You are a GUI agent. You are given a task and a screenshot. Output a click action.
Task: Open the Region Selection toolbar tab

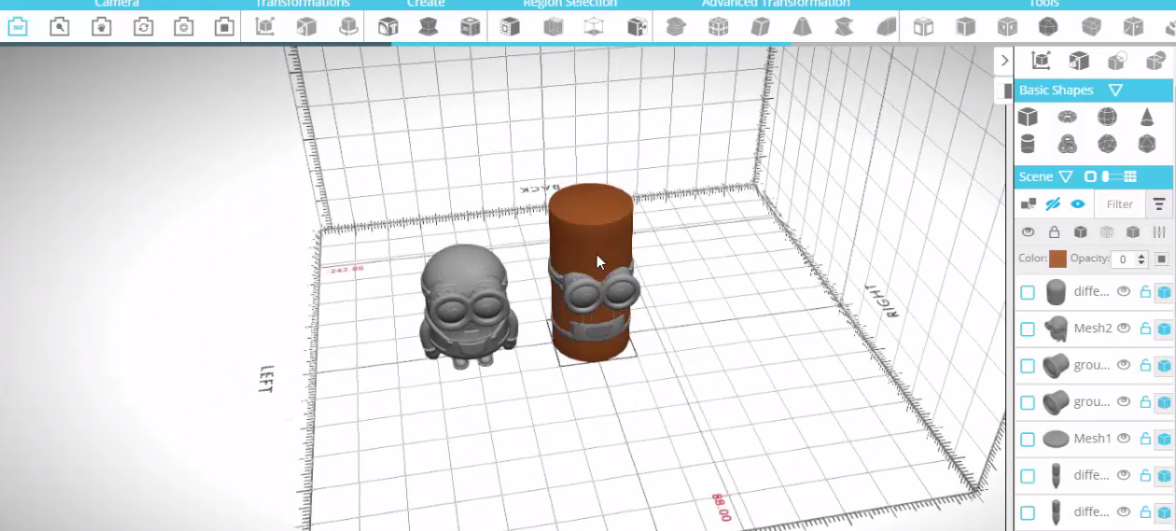570,4
